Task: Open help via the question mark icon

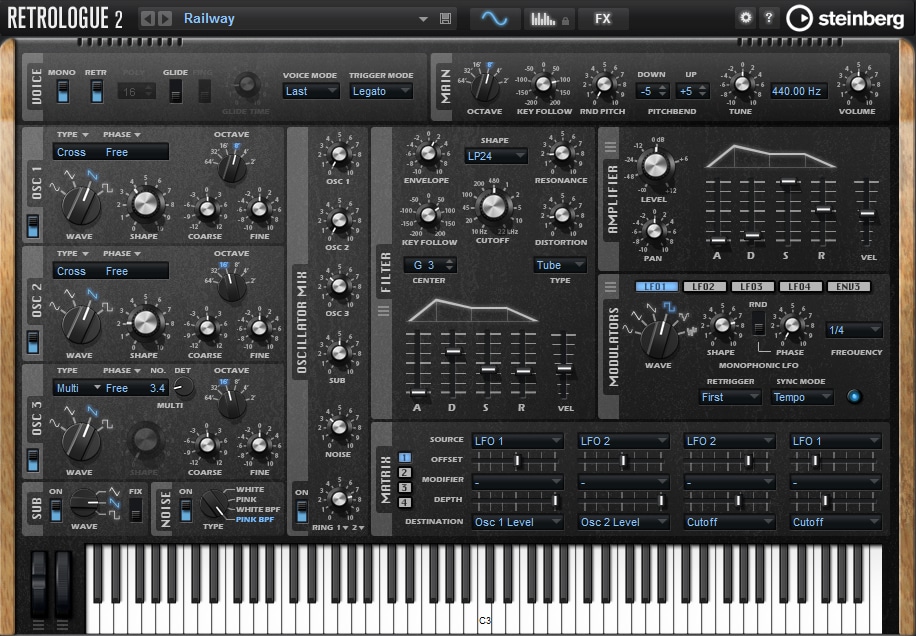Action: [768, 18]
